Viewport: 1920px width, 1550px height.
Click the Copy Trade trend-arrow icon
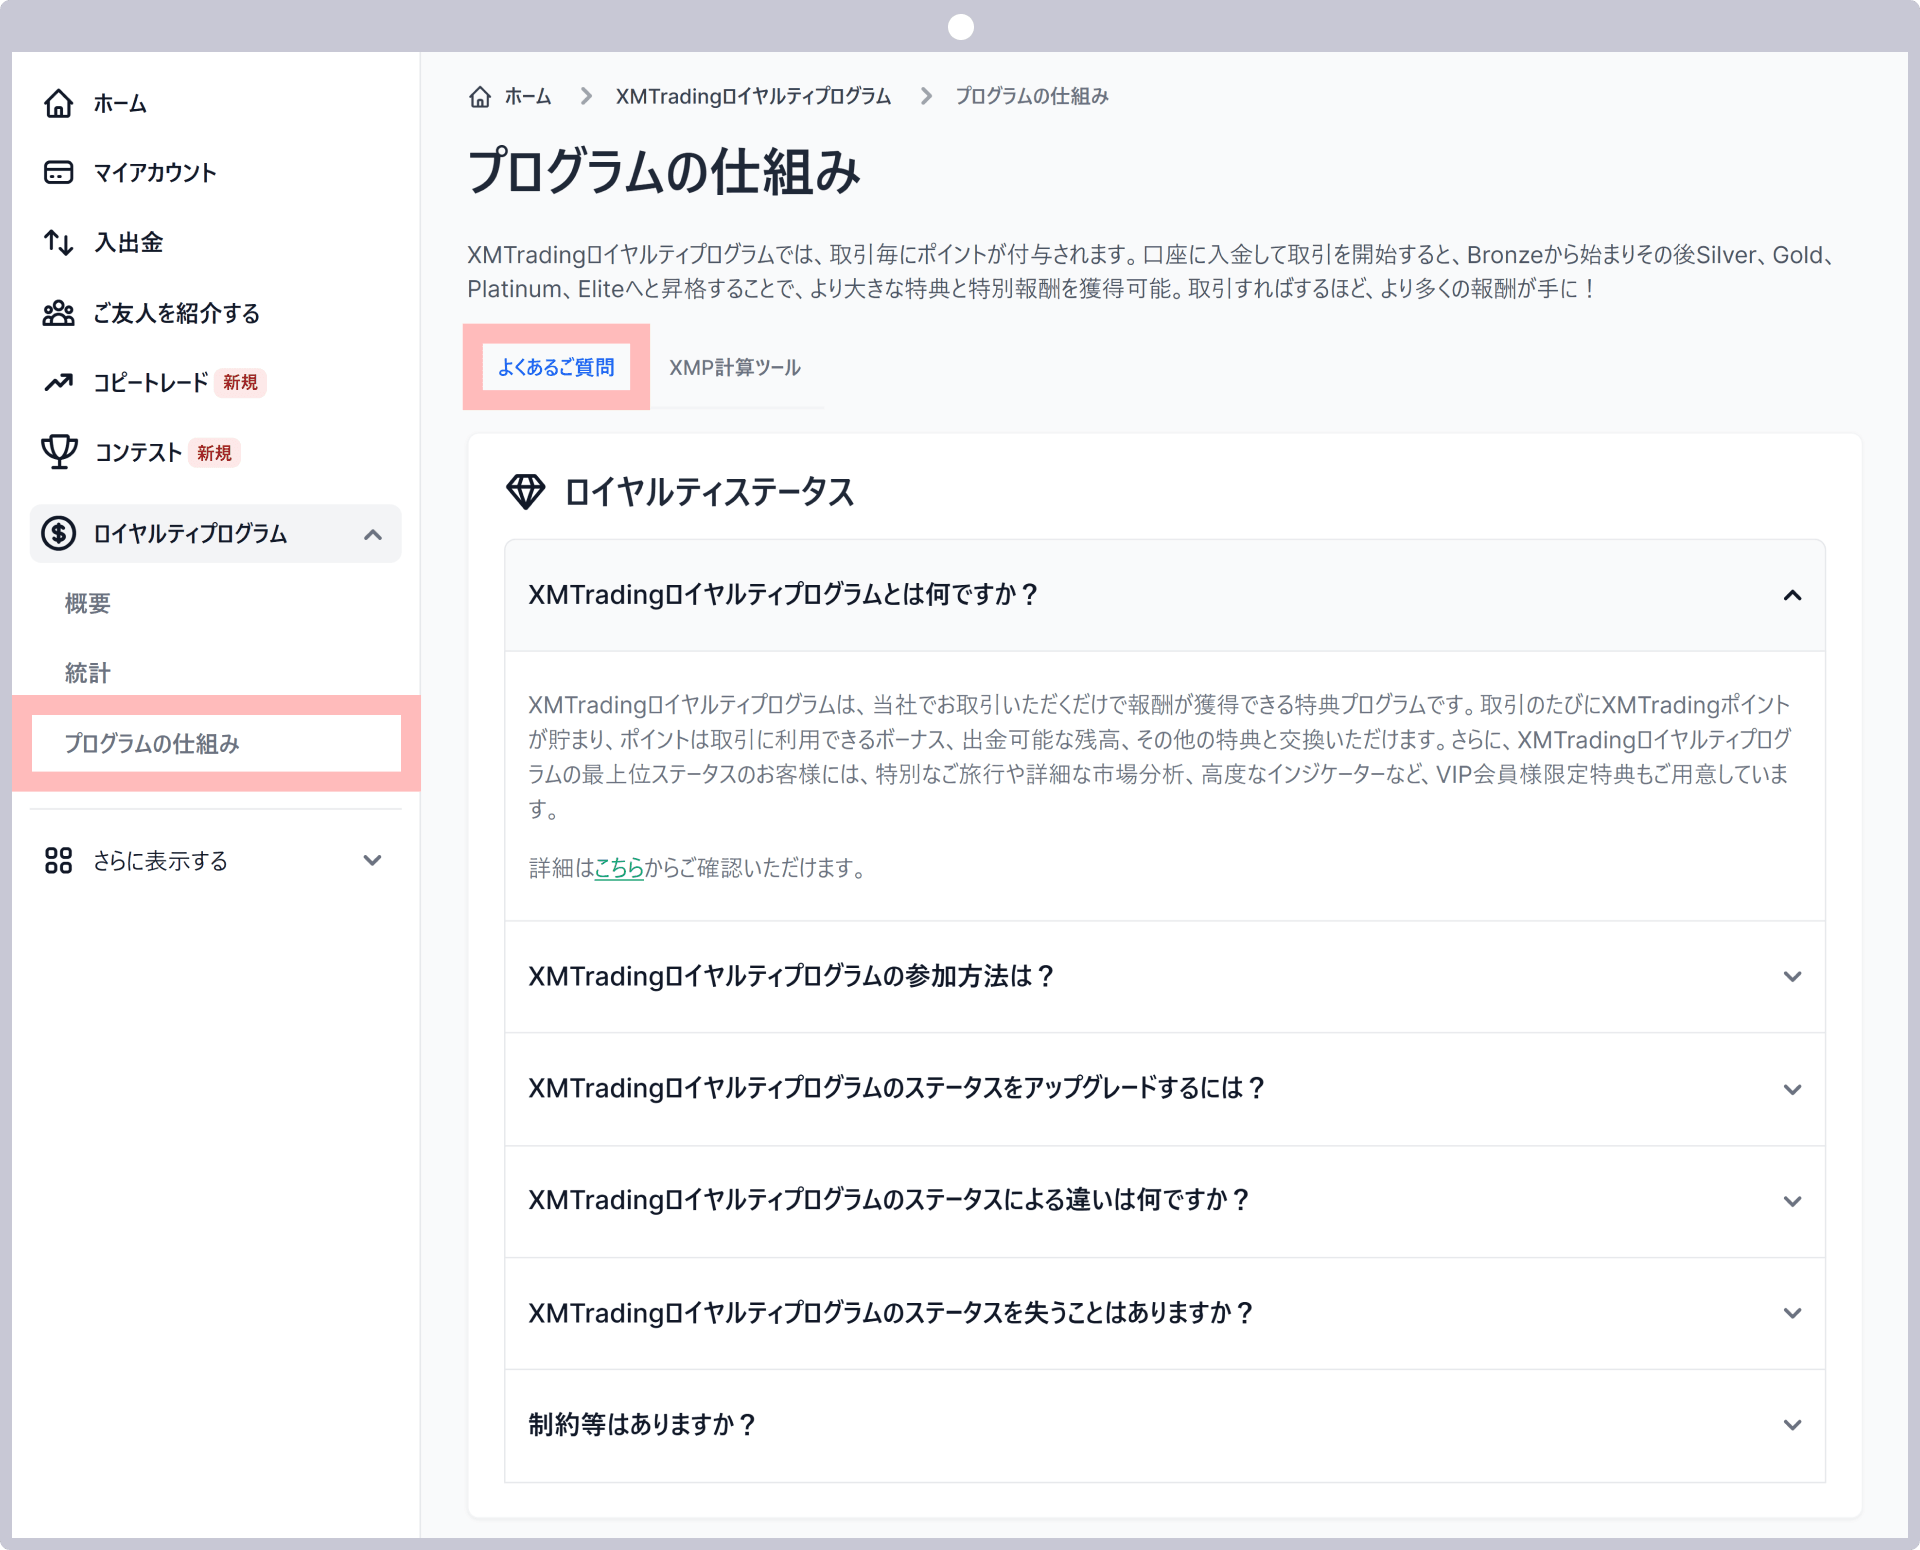click(59, 382)
